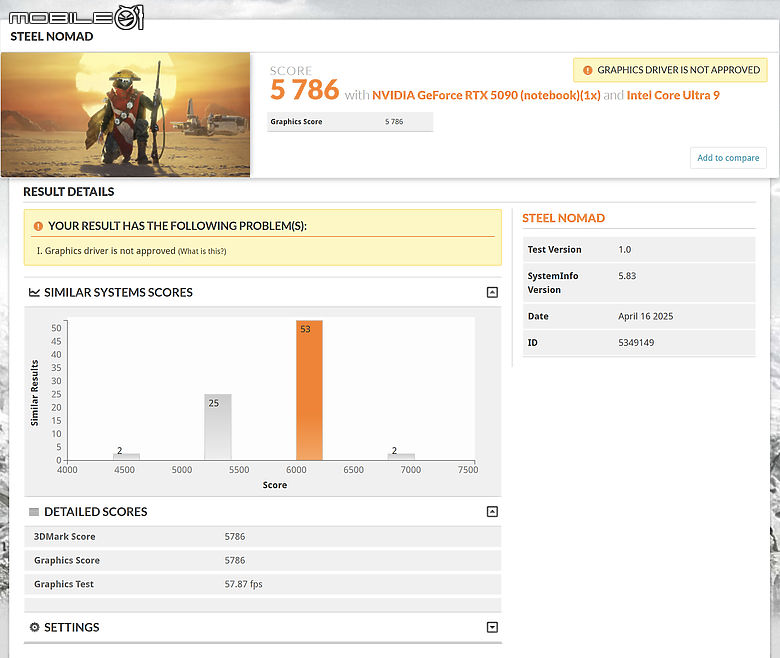Click the Graphics Test 57.87 fps row
Viewport: 780px width, 658px height.
click(262, 584)
